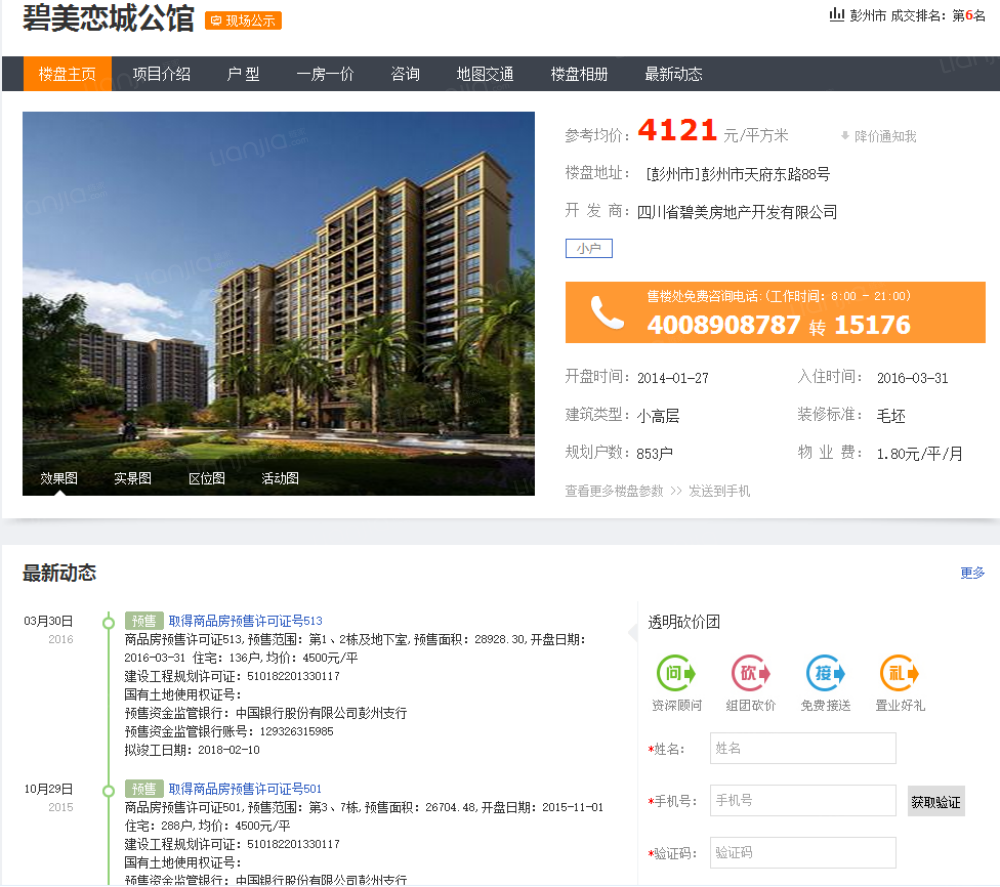Open the 一房一价 tab
Screen dimensions: 1000x887
(x=325, y=74)
